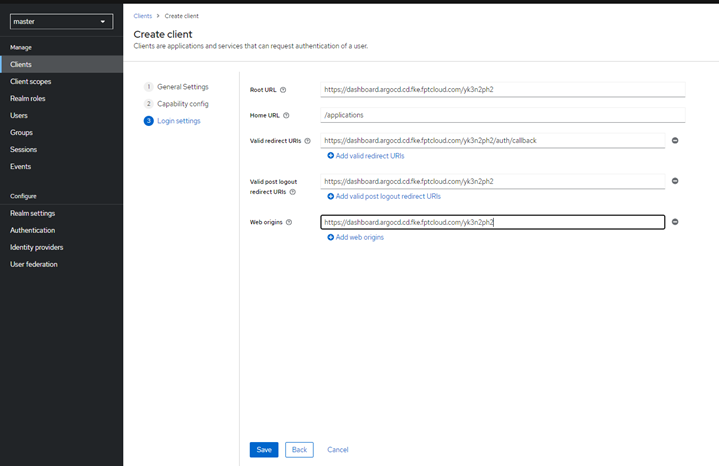Go to Capability config step
719x466 pixels.
[x=182, y=104]
